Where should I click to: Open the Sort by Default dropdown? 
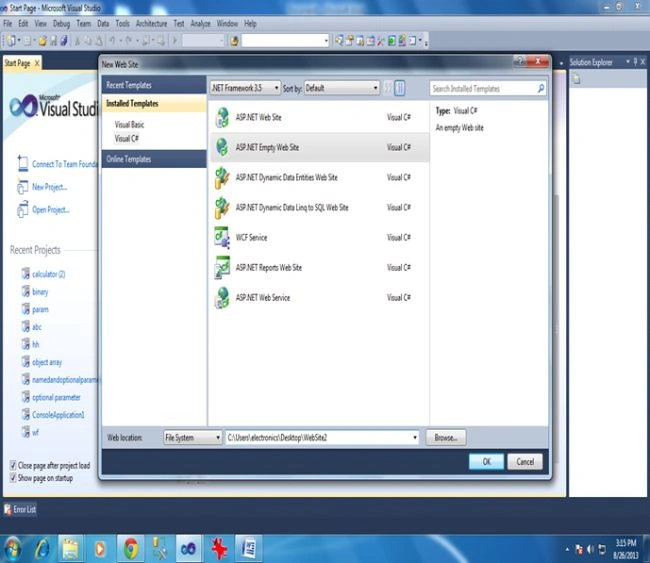pyautogui.click(x=342, y=88)
